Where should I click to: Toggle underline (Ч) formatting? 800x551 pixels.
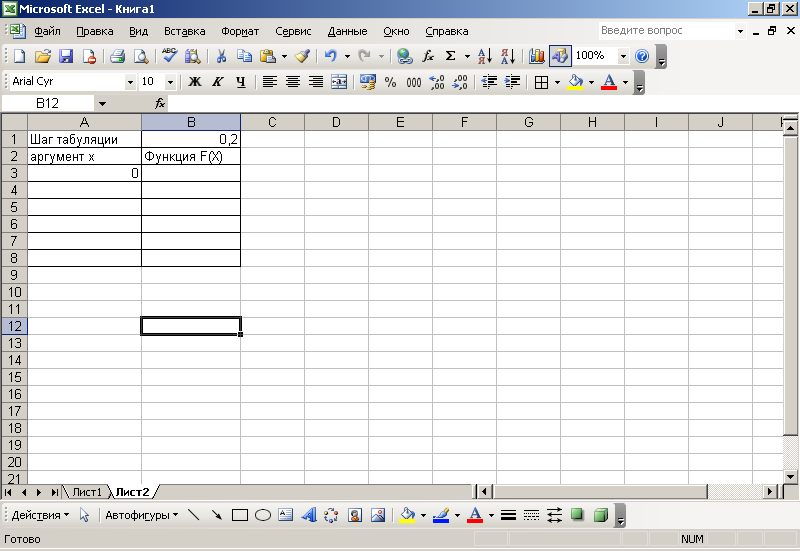pyautogui.click(x=241, y=82)
